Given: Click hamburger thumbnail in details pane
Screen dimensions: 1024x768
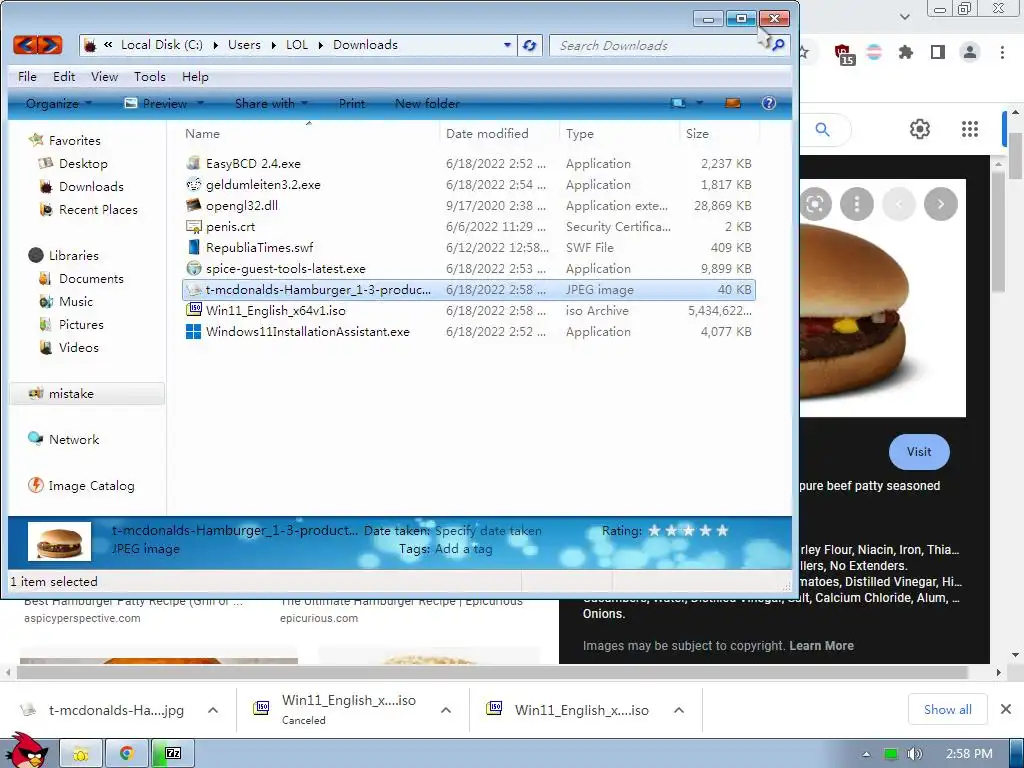Looking at the screenshot, I should point(59,541).
